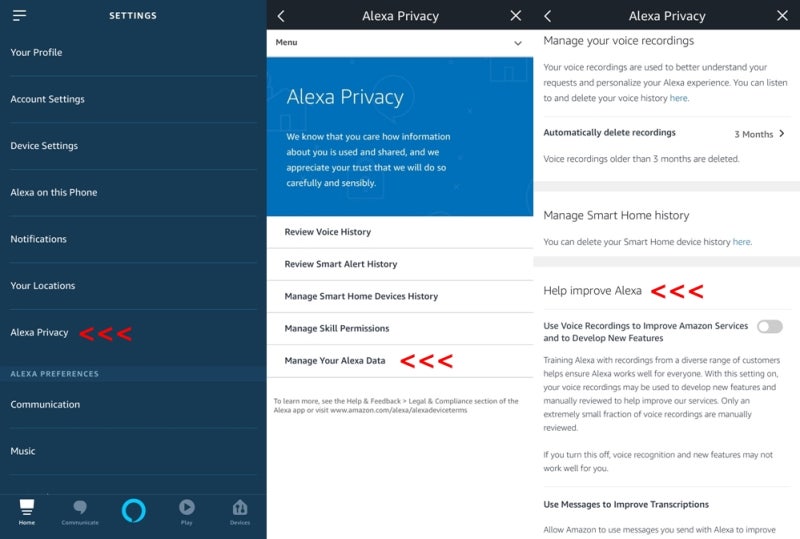The height and width of the screenshot is (539, 800).
Task: Click the Help improve Alexa heading
Action: (592, 291)
